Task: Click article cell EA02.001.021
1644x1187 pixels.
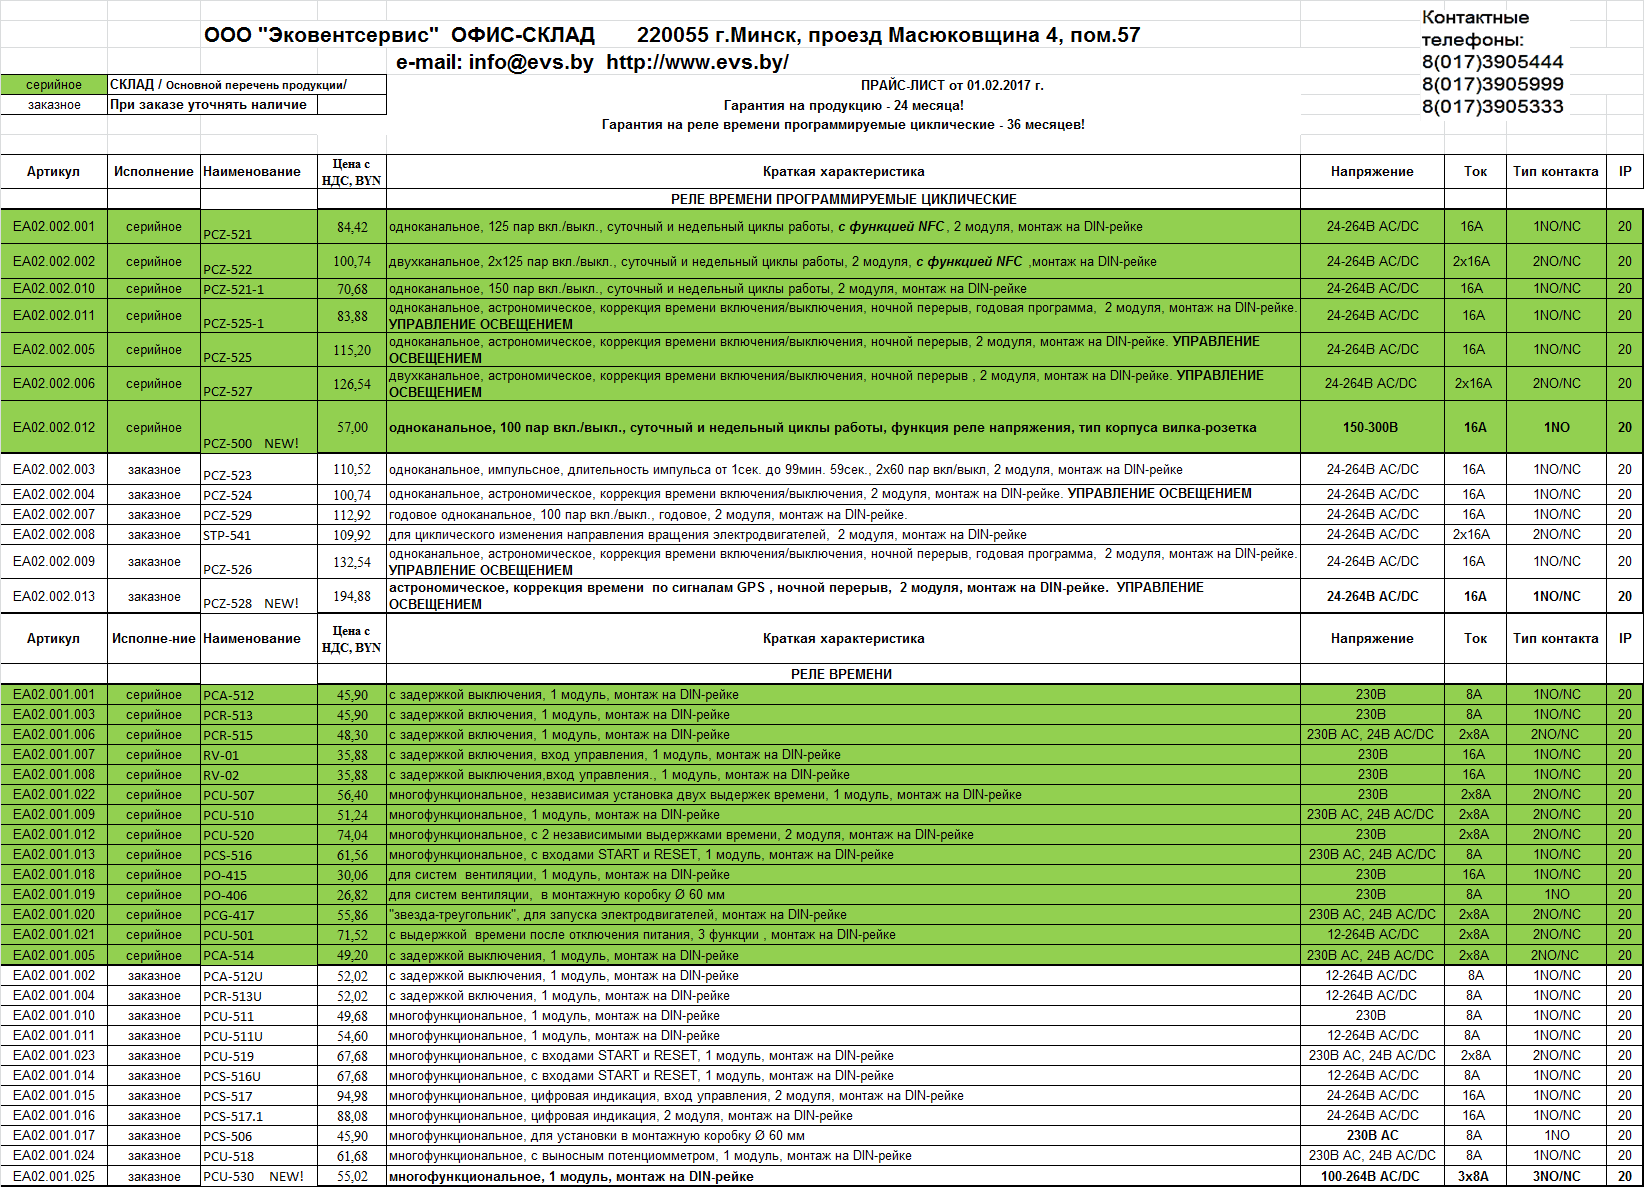Action: (x=54, y=934)
